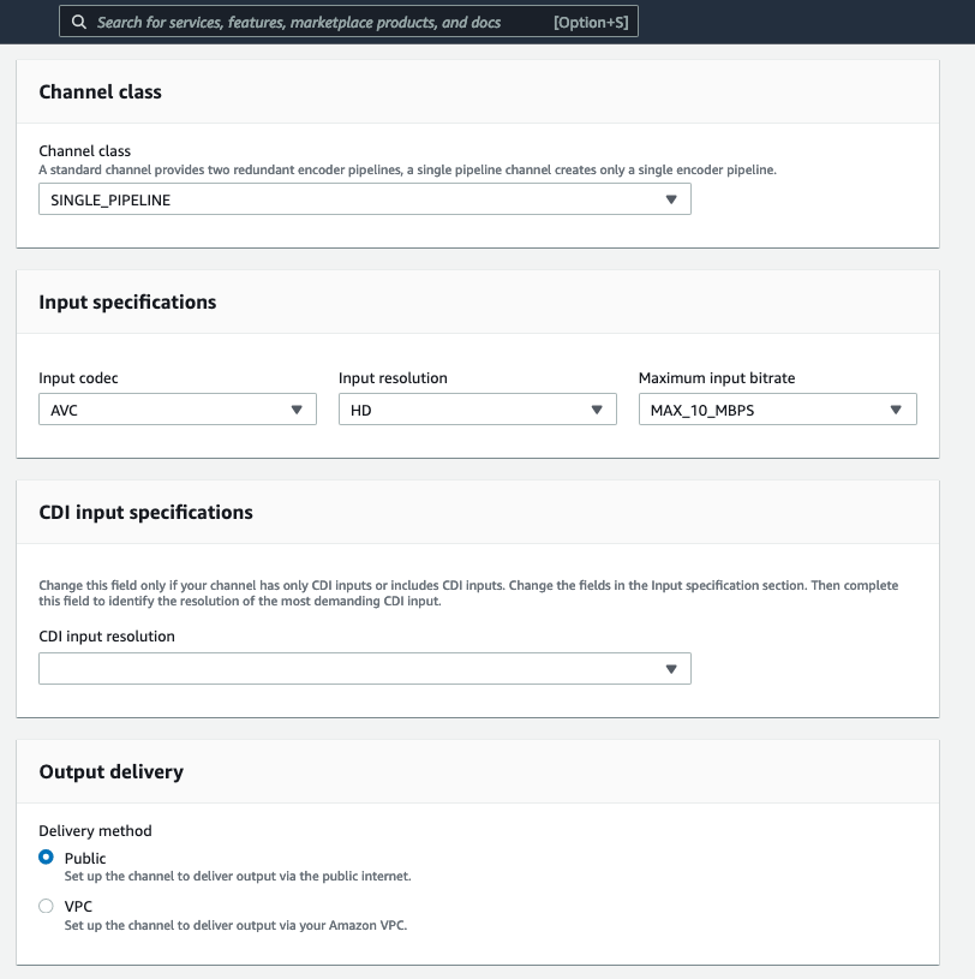This screenshot has width=977, height=979.
Task: Click the Input specifications section title
Action: 127,302
